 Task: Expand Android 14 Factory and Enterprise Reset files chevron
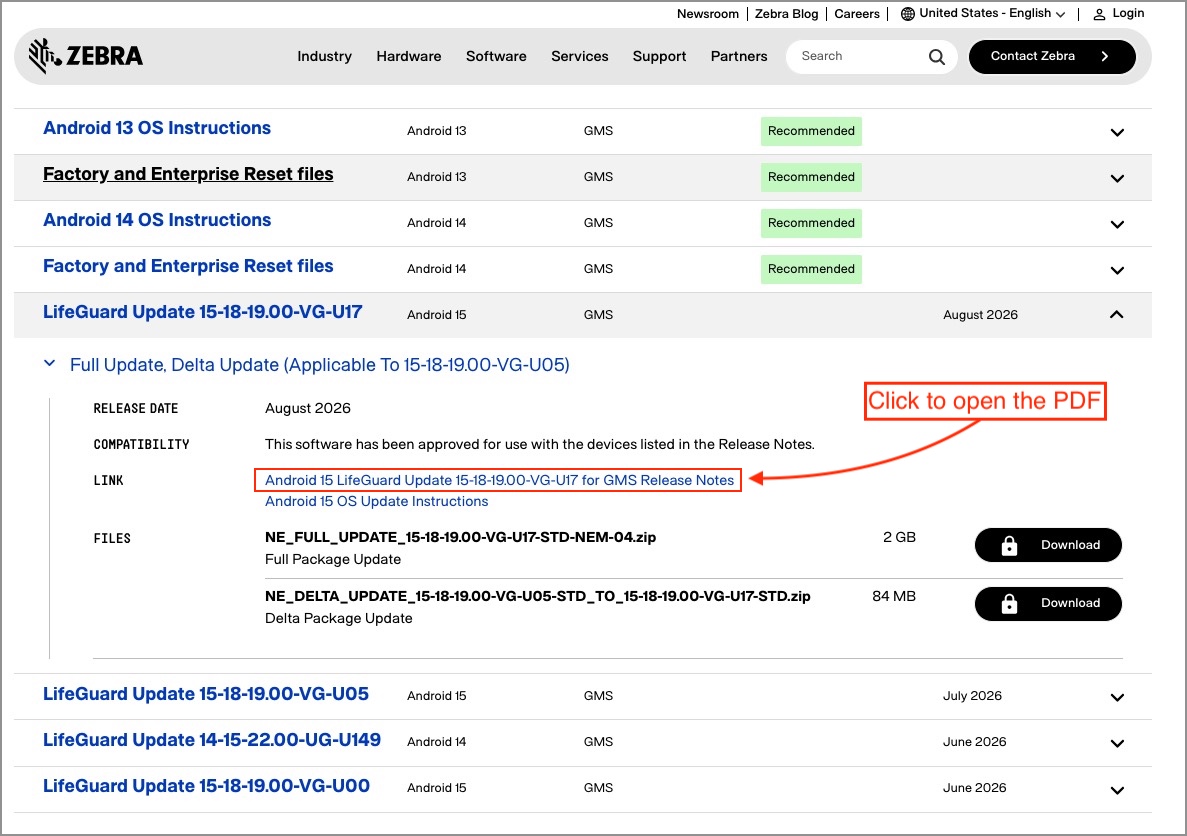[1117, 270]
